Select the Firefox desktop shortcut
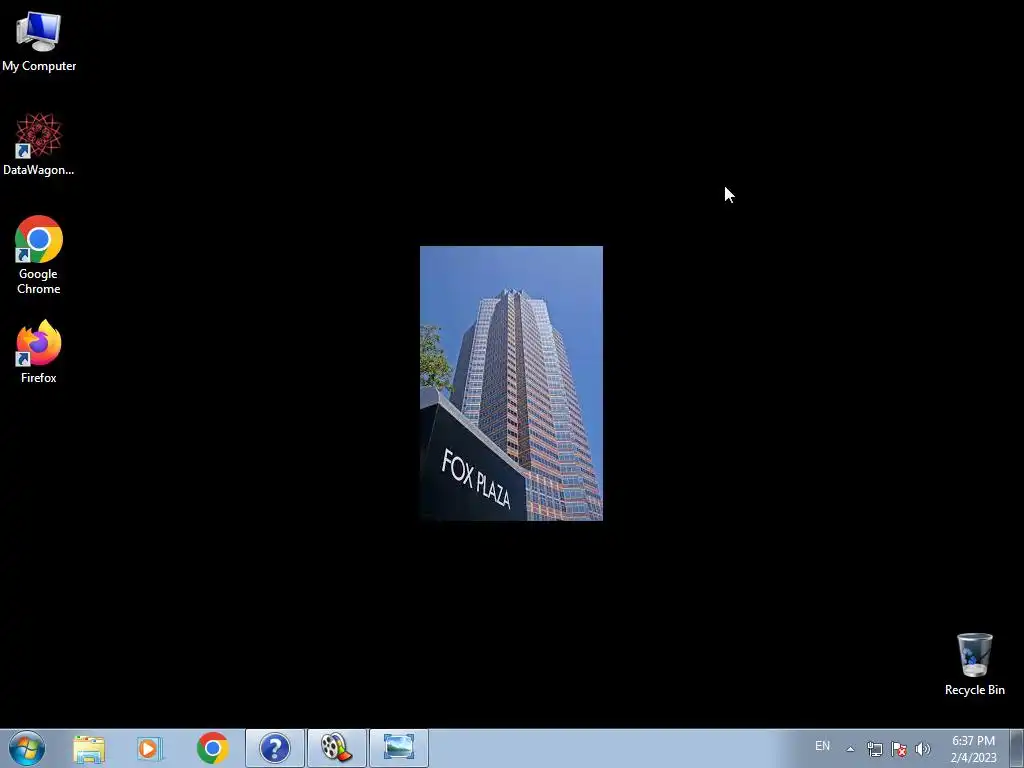This screenshot has height=768, width=1024. tap(39, 351)
